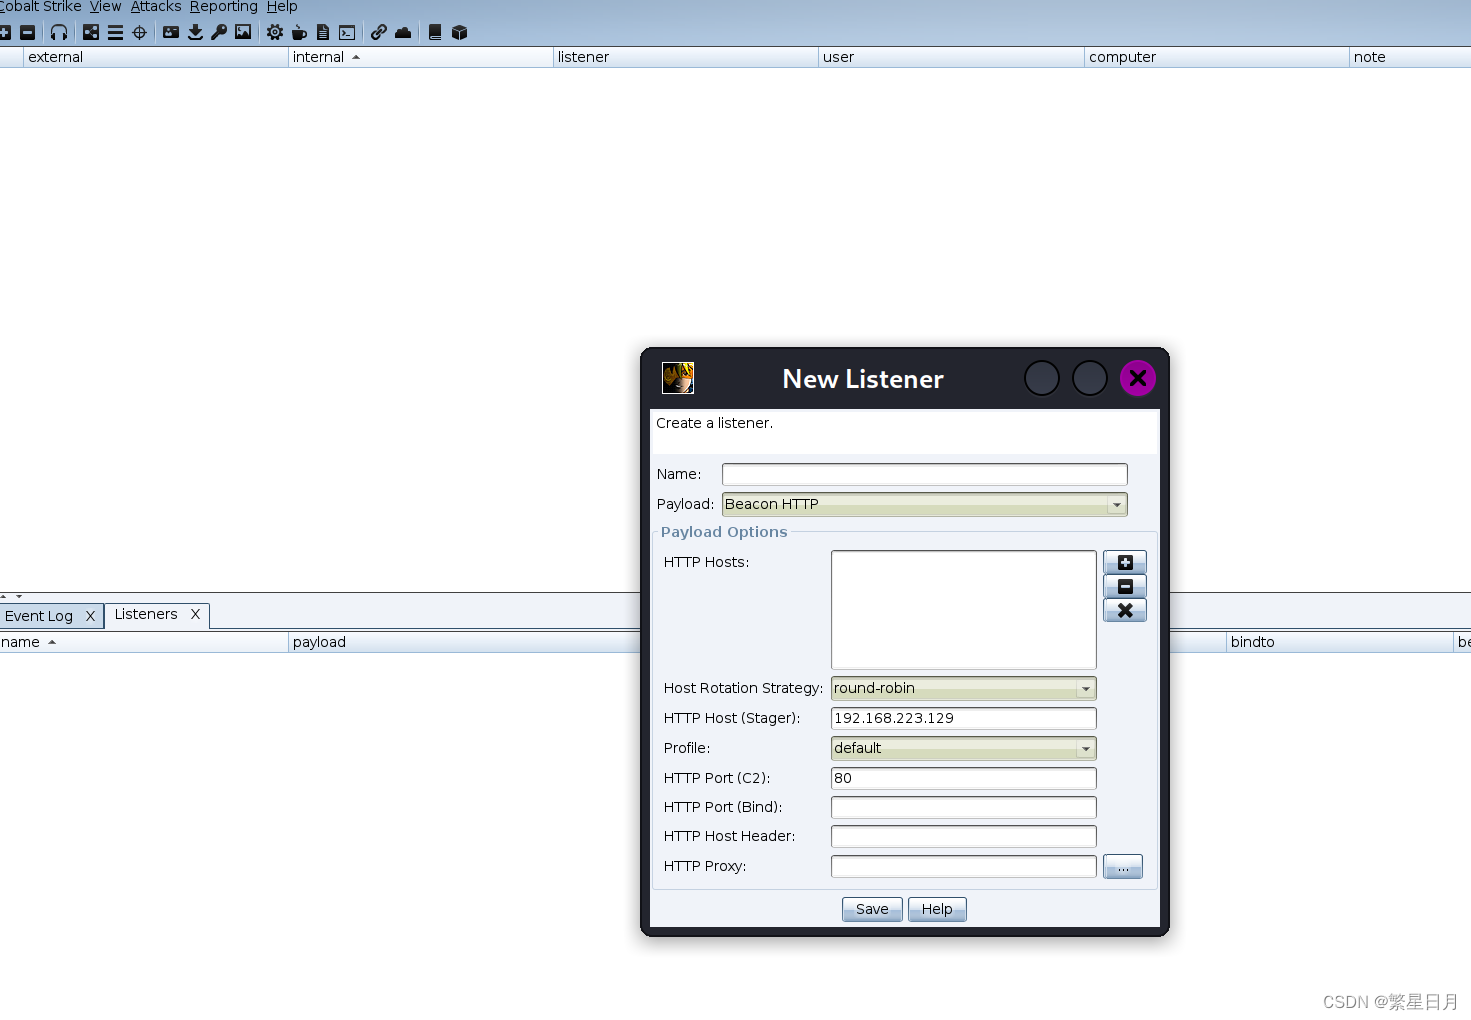
Task: Open keystrokes via the key icon
Action: tap(219, 33)
